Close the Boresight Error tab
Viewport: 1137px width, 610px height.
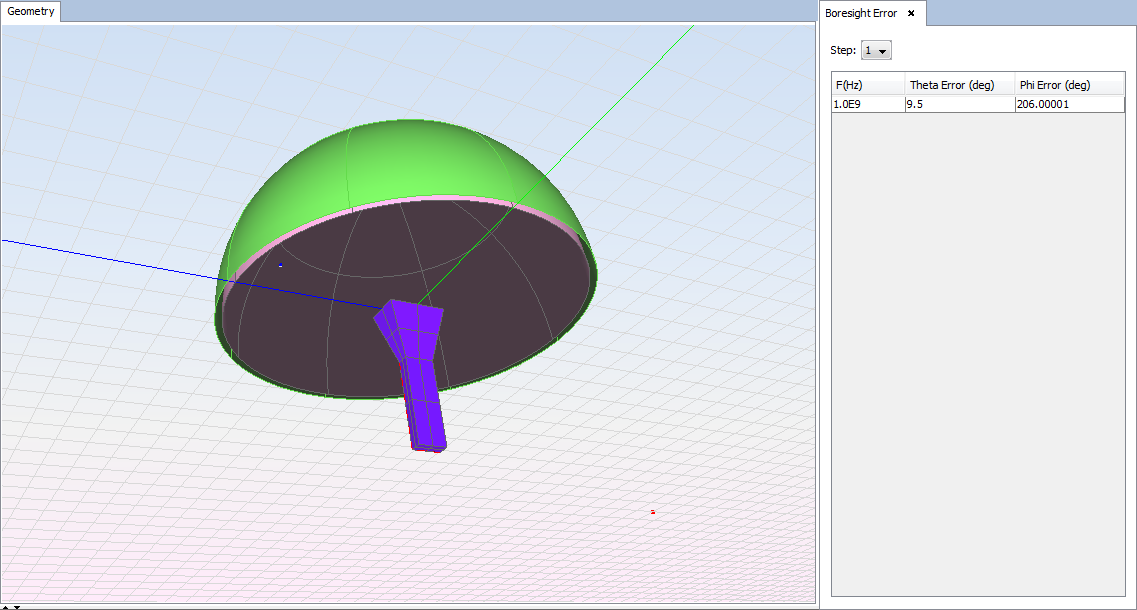pyautogui.click(x=911, y=14)
